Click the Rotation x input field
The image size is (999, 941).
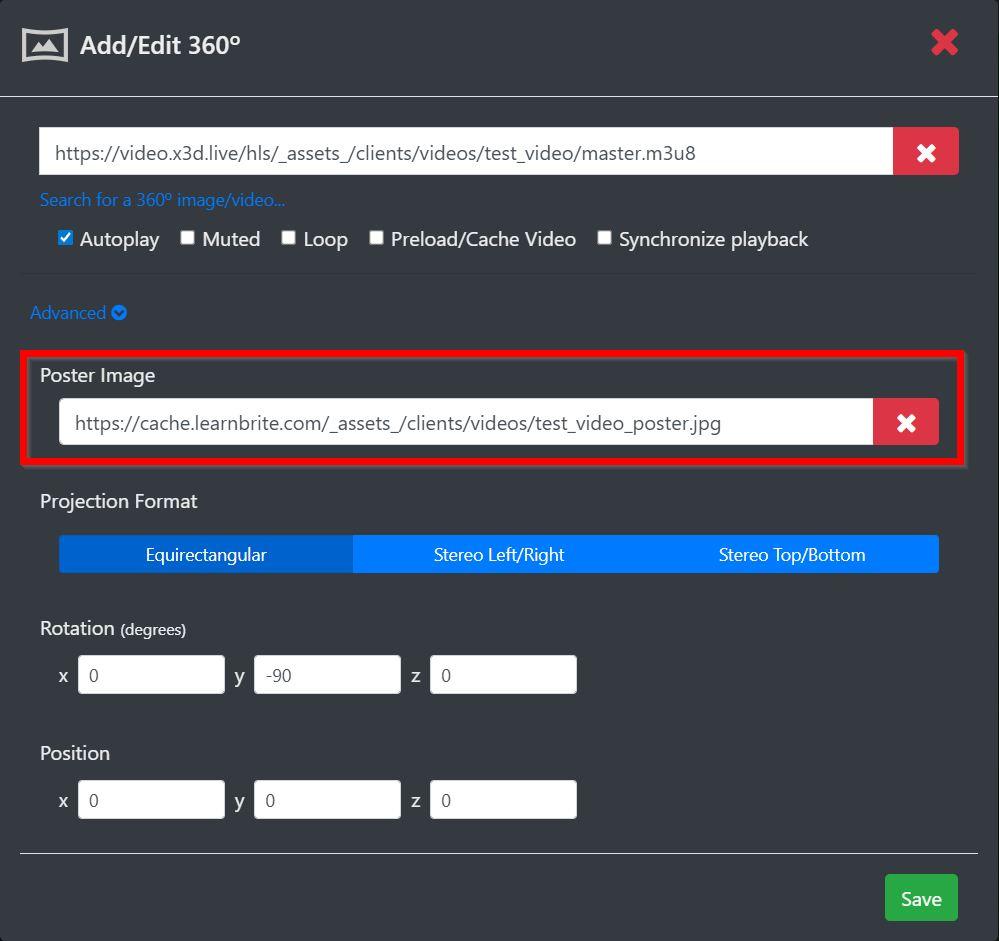click(x=152, y=675)
